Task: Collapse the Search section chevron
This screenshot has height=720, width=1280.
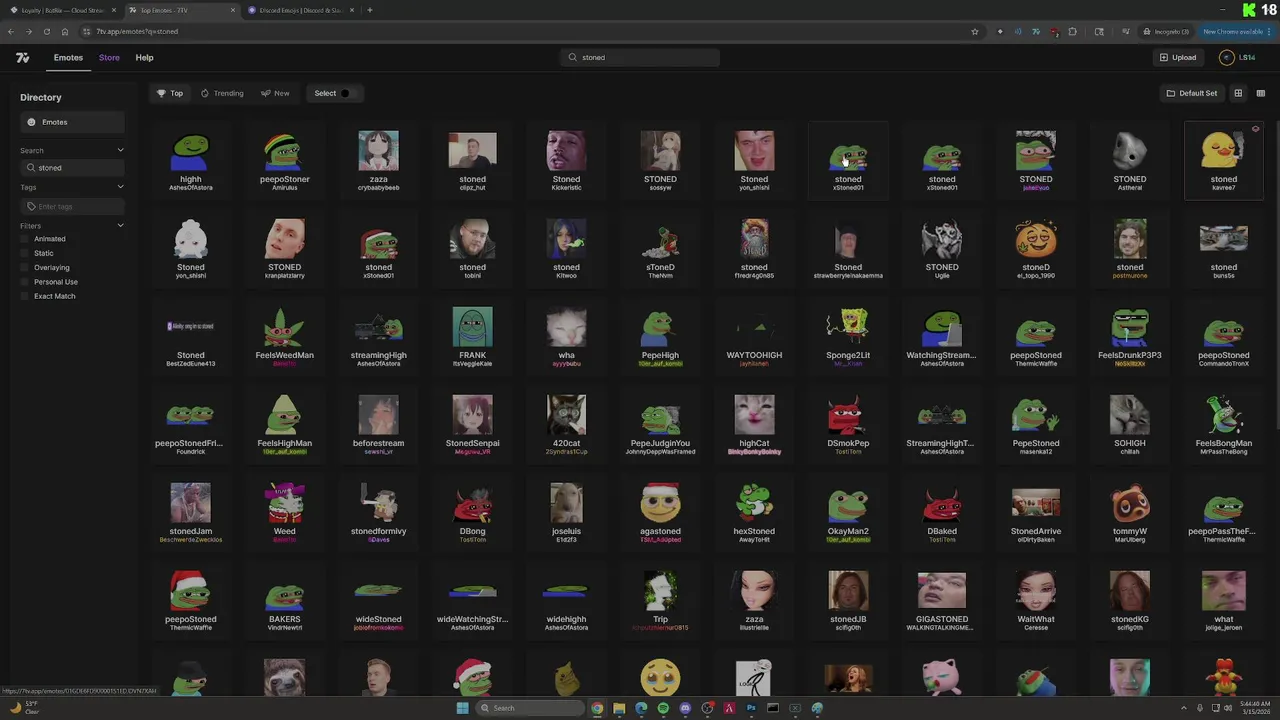Action: (120, 150)
